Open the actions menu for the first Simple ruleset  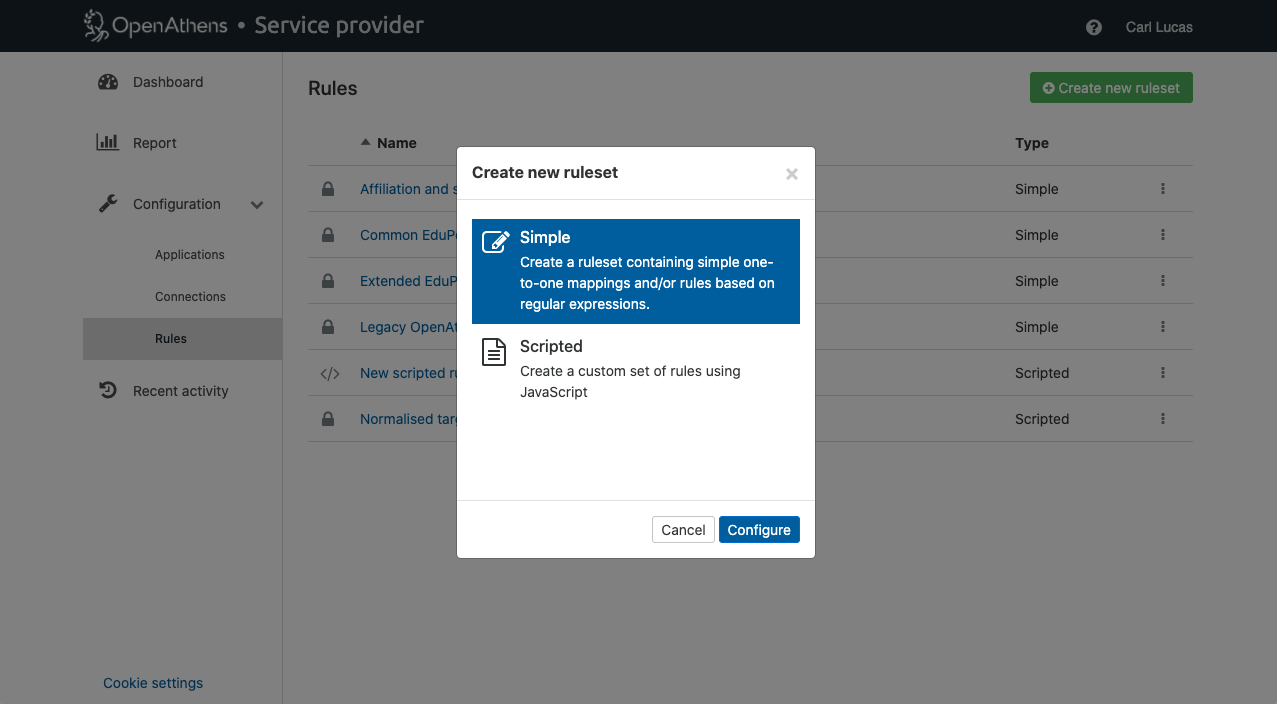coord(1162,189)
